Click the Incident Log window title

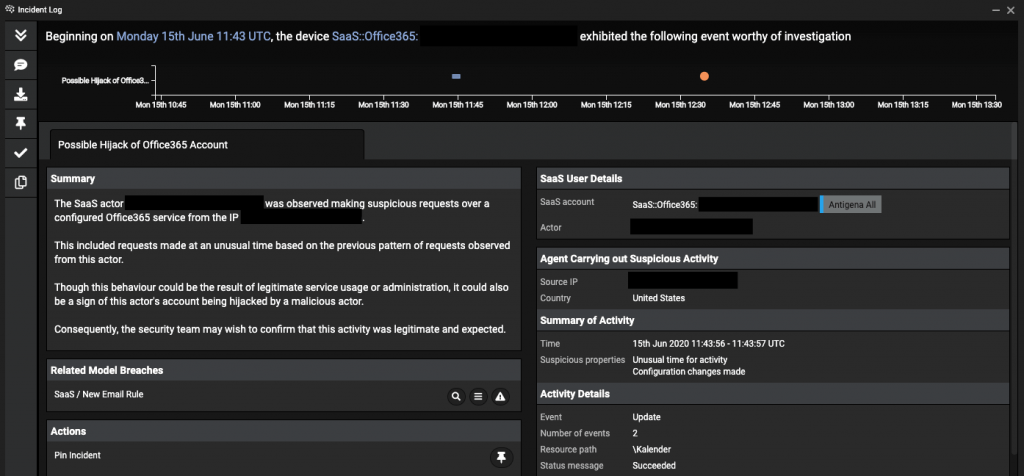pos(38,8)
